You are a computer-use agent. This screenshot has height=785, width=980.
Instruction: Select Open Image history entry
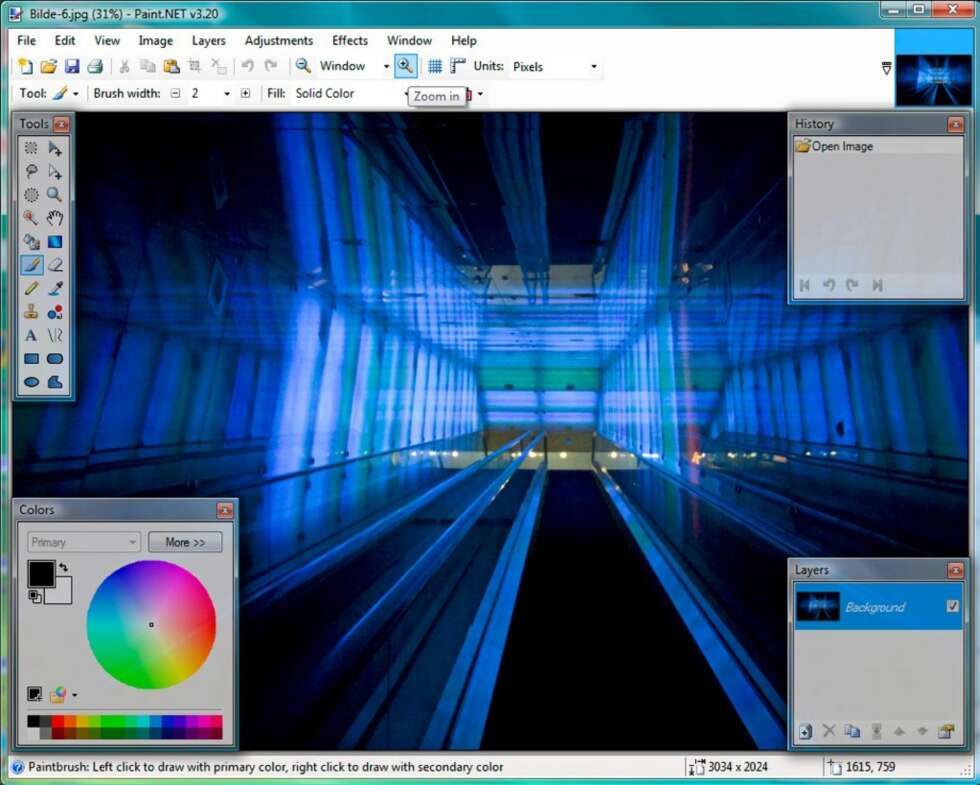[878, 146]
